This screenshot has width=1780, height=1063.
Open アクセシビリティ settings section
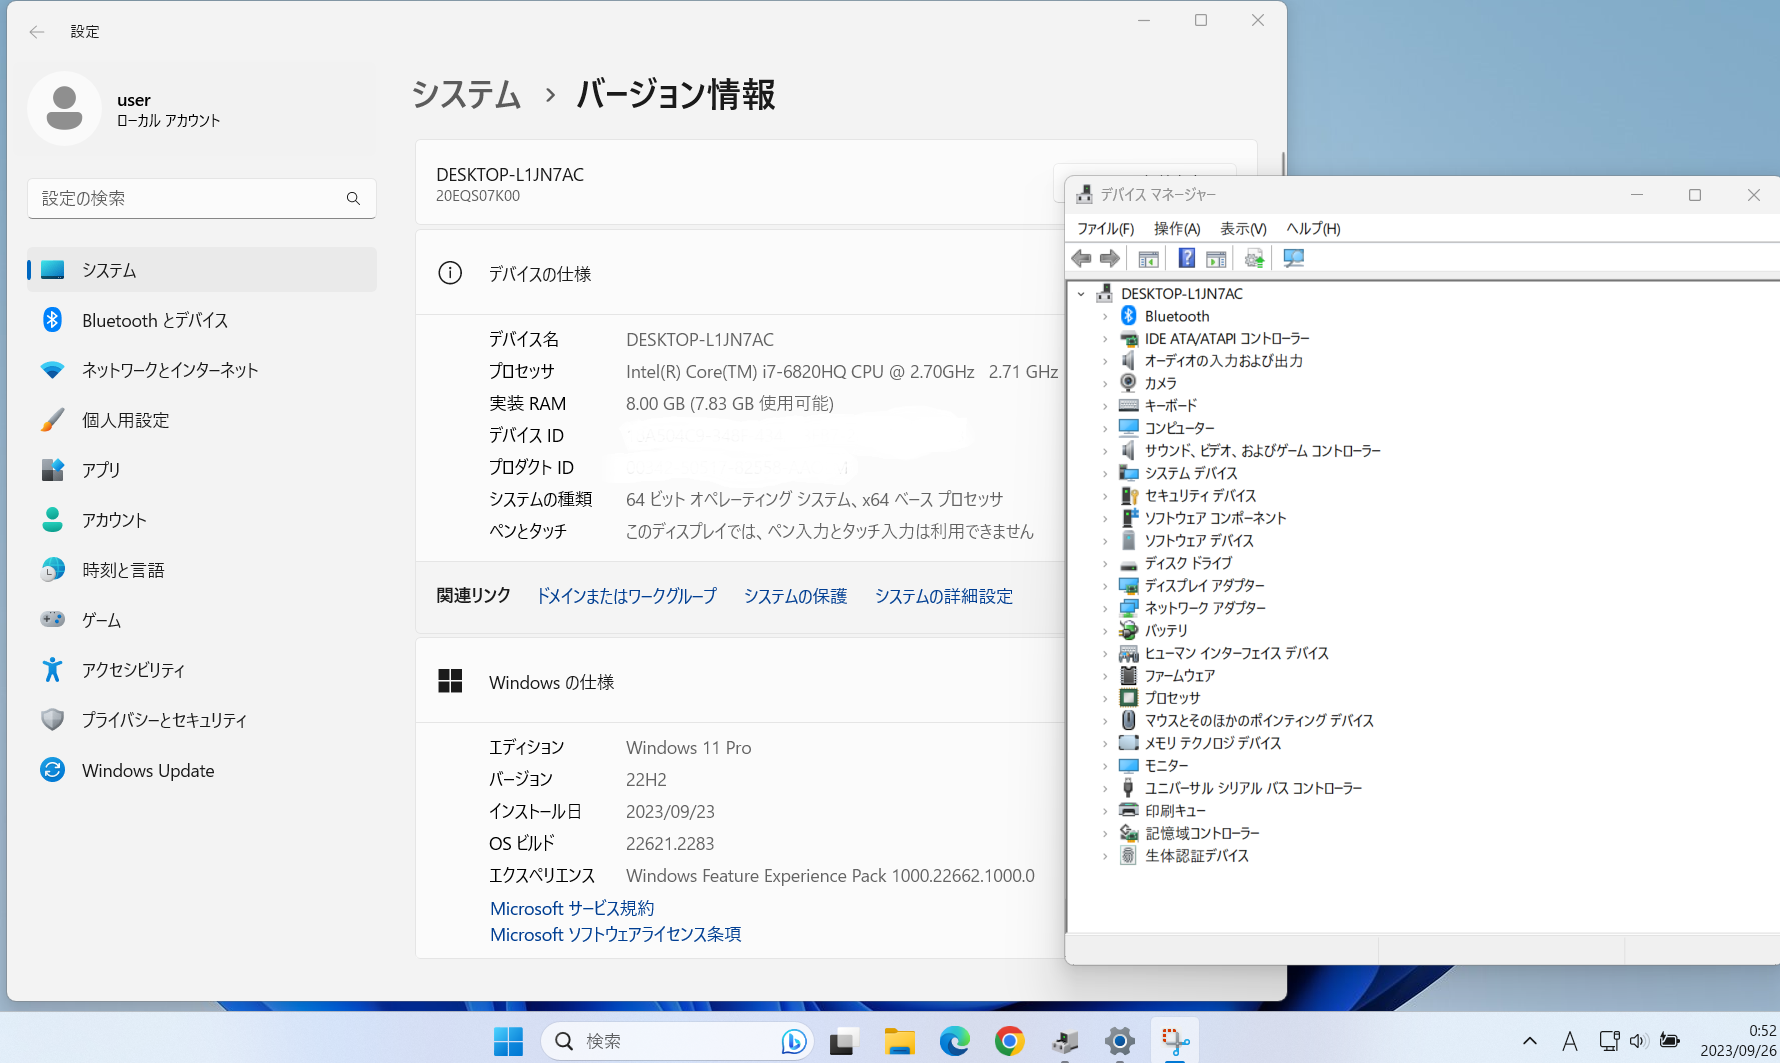click(202, 670)
